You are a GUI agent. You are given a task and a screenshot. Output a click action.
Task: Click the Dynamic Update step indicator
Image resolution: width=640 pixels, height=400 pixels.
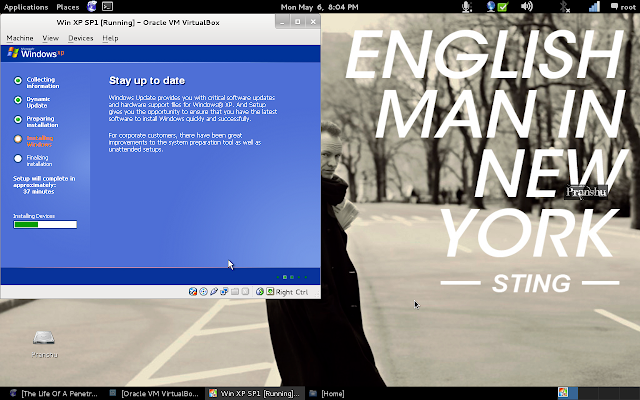(x=18, y=100)
